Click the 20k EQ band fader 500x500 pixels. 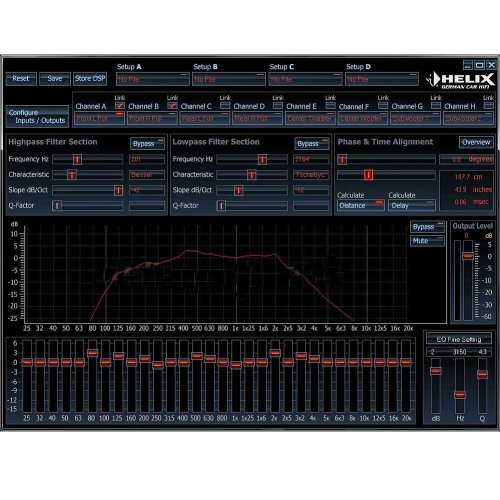tap(406, 362)
